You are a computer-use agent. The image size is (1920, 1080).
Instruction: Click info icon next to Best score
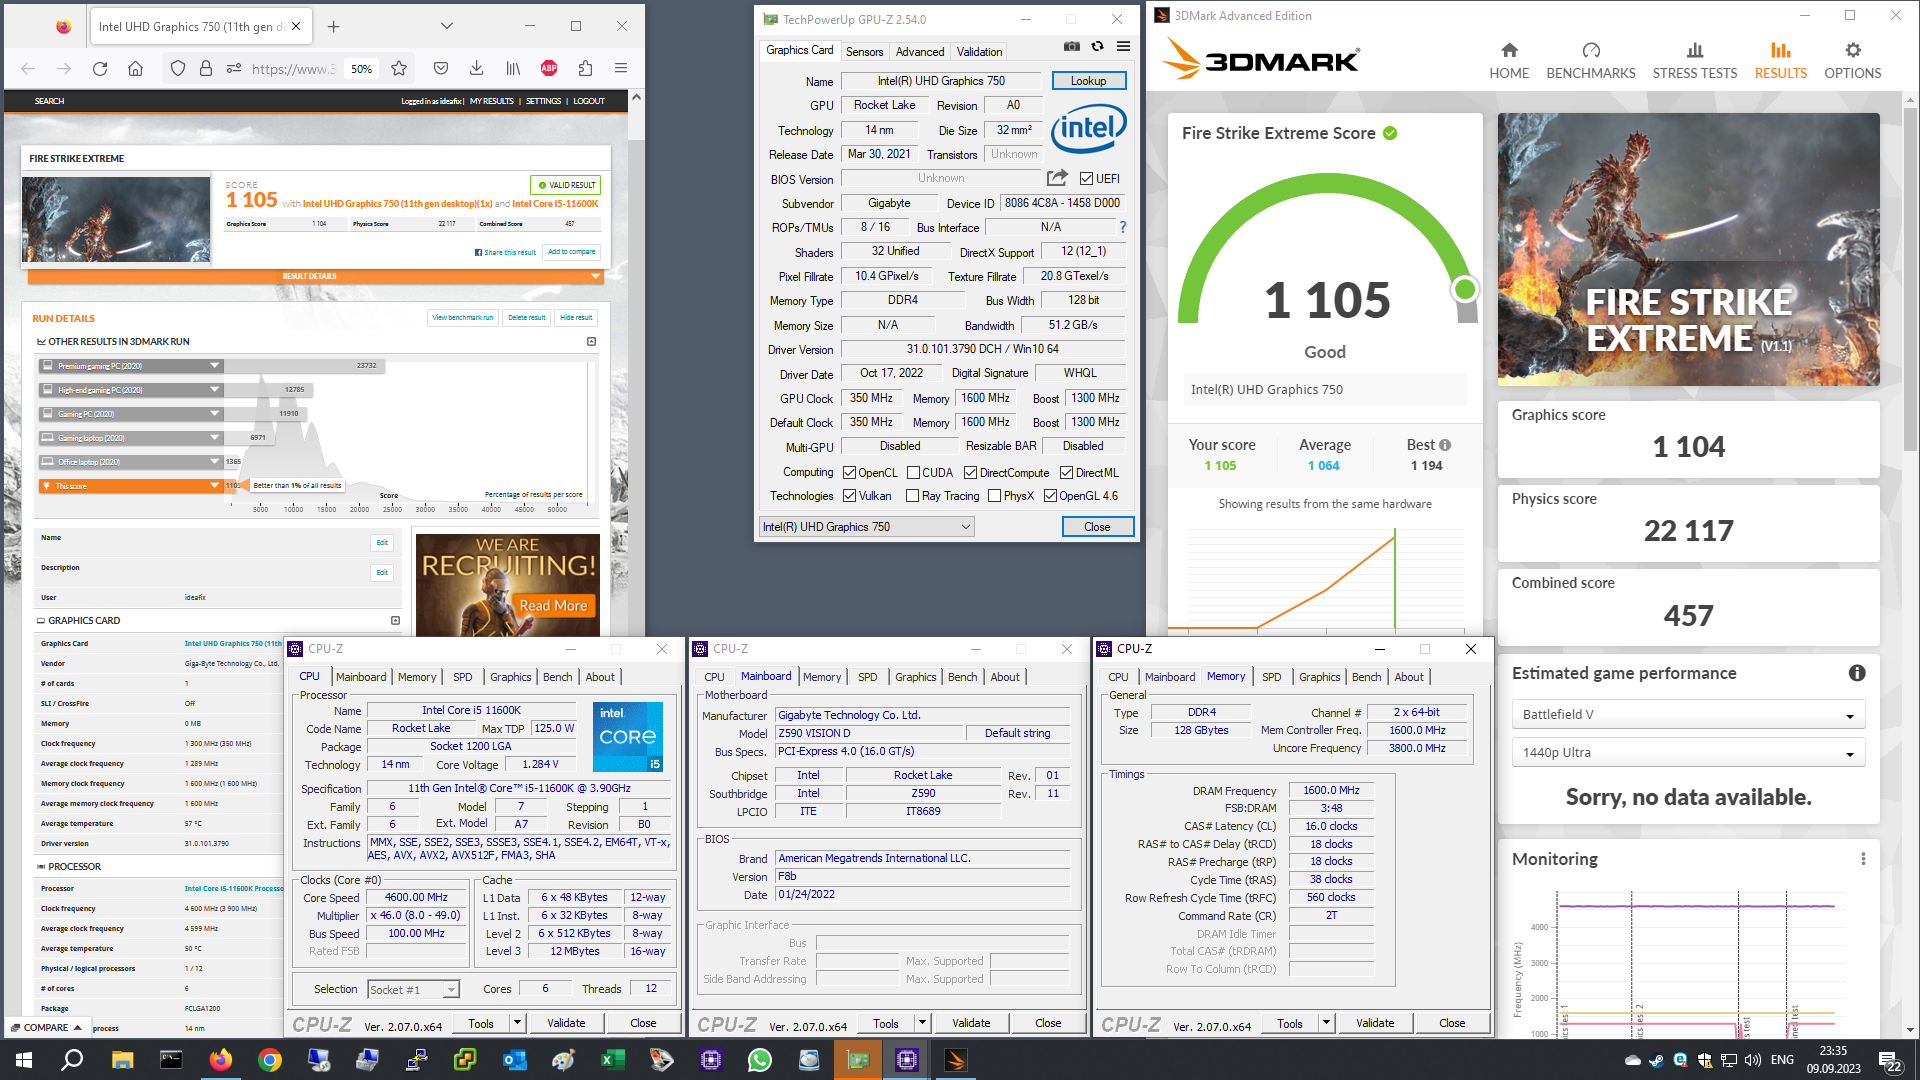click(x=1445, y=445)
